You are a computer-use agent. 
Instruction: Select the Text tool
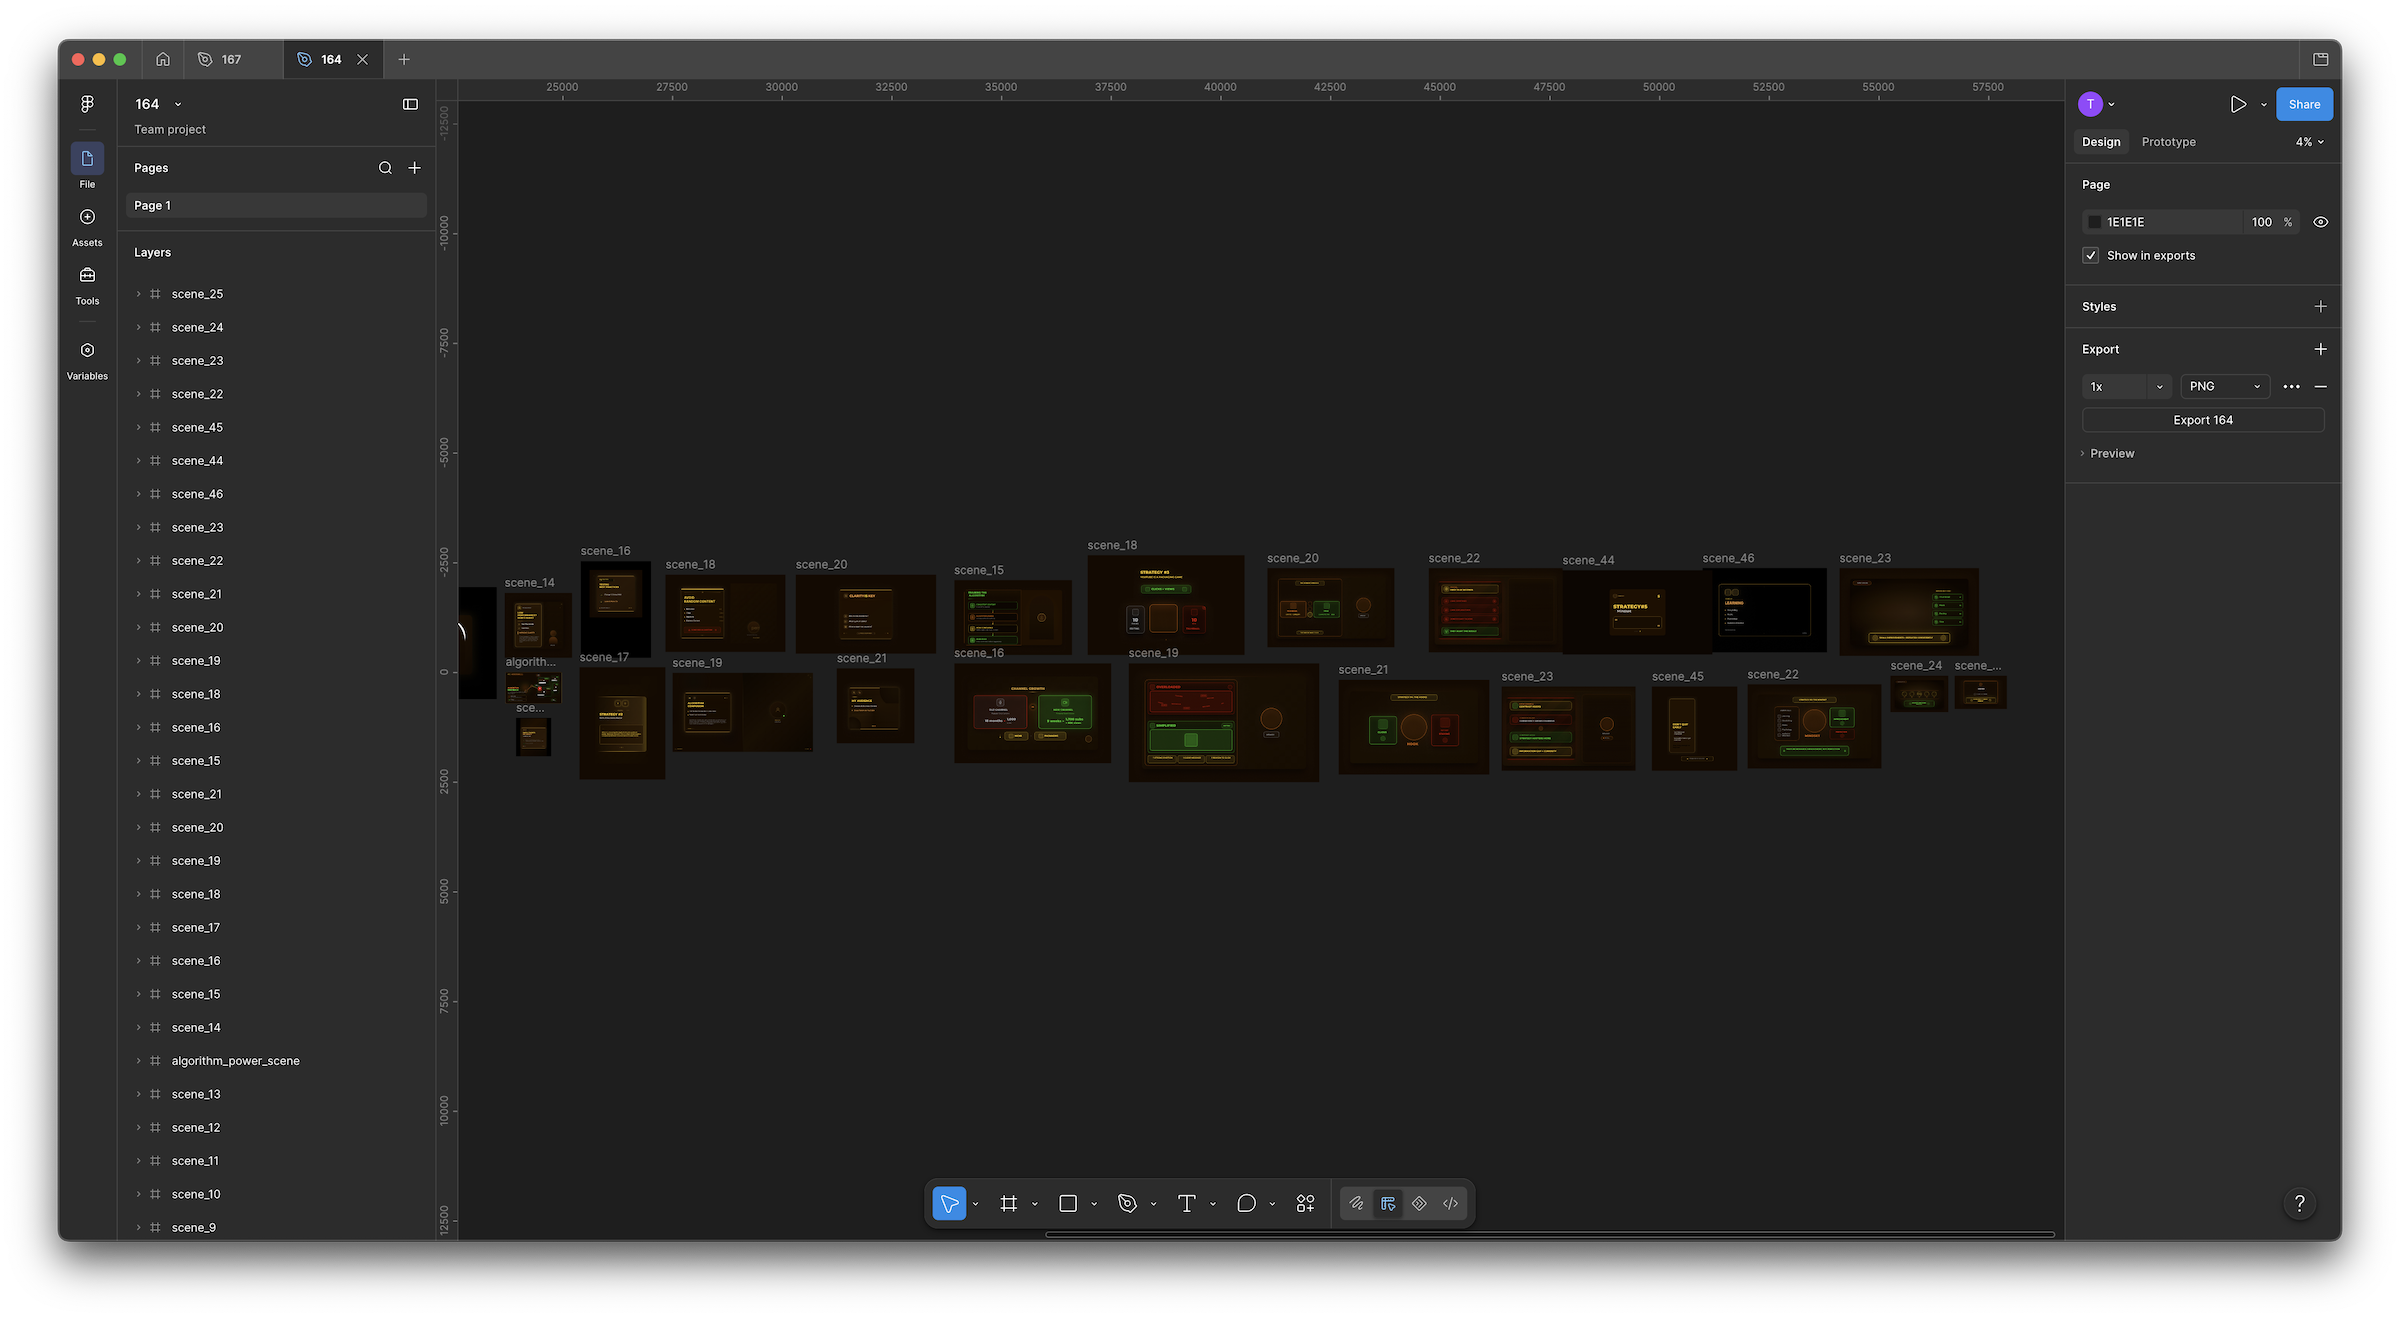click(1187, 1203)
